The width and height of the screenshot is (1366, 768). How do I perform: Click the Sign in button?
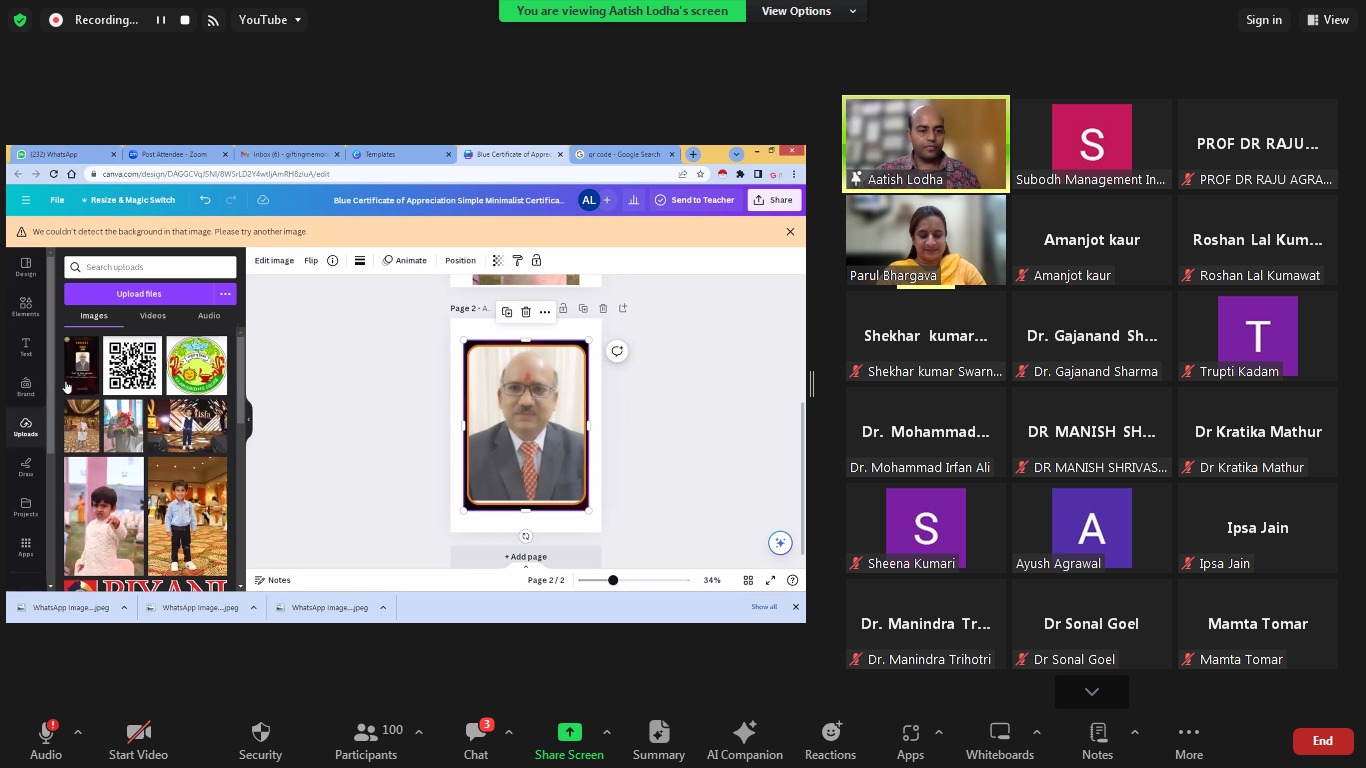[x=1263, y=20]
